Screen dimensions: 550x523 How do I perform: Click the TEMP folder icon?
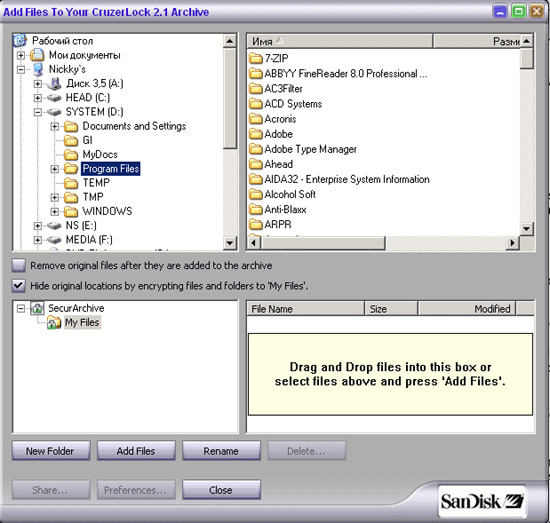pos(71,183)
